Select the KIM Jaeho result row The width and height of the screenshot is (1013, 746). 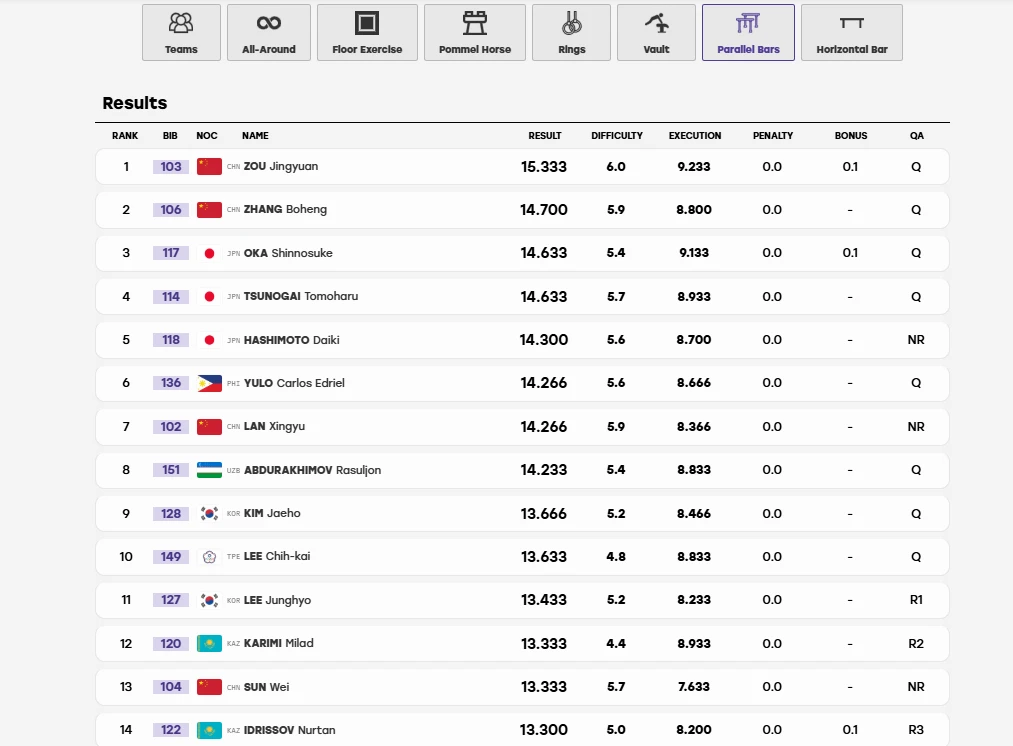click(x=522, y=513)
